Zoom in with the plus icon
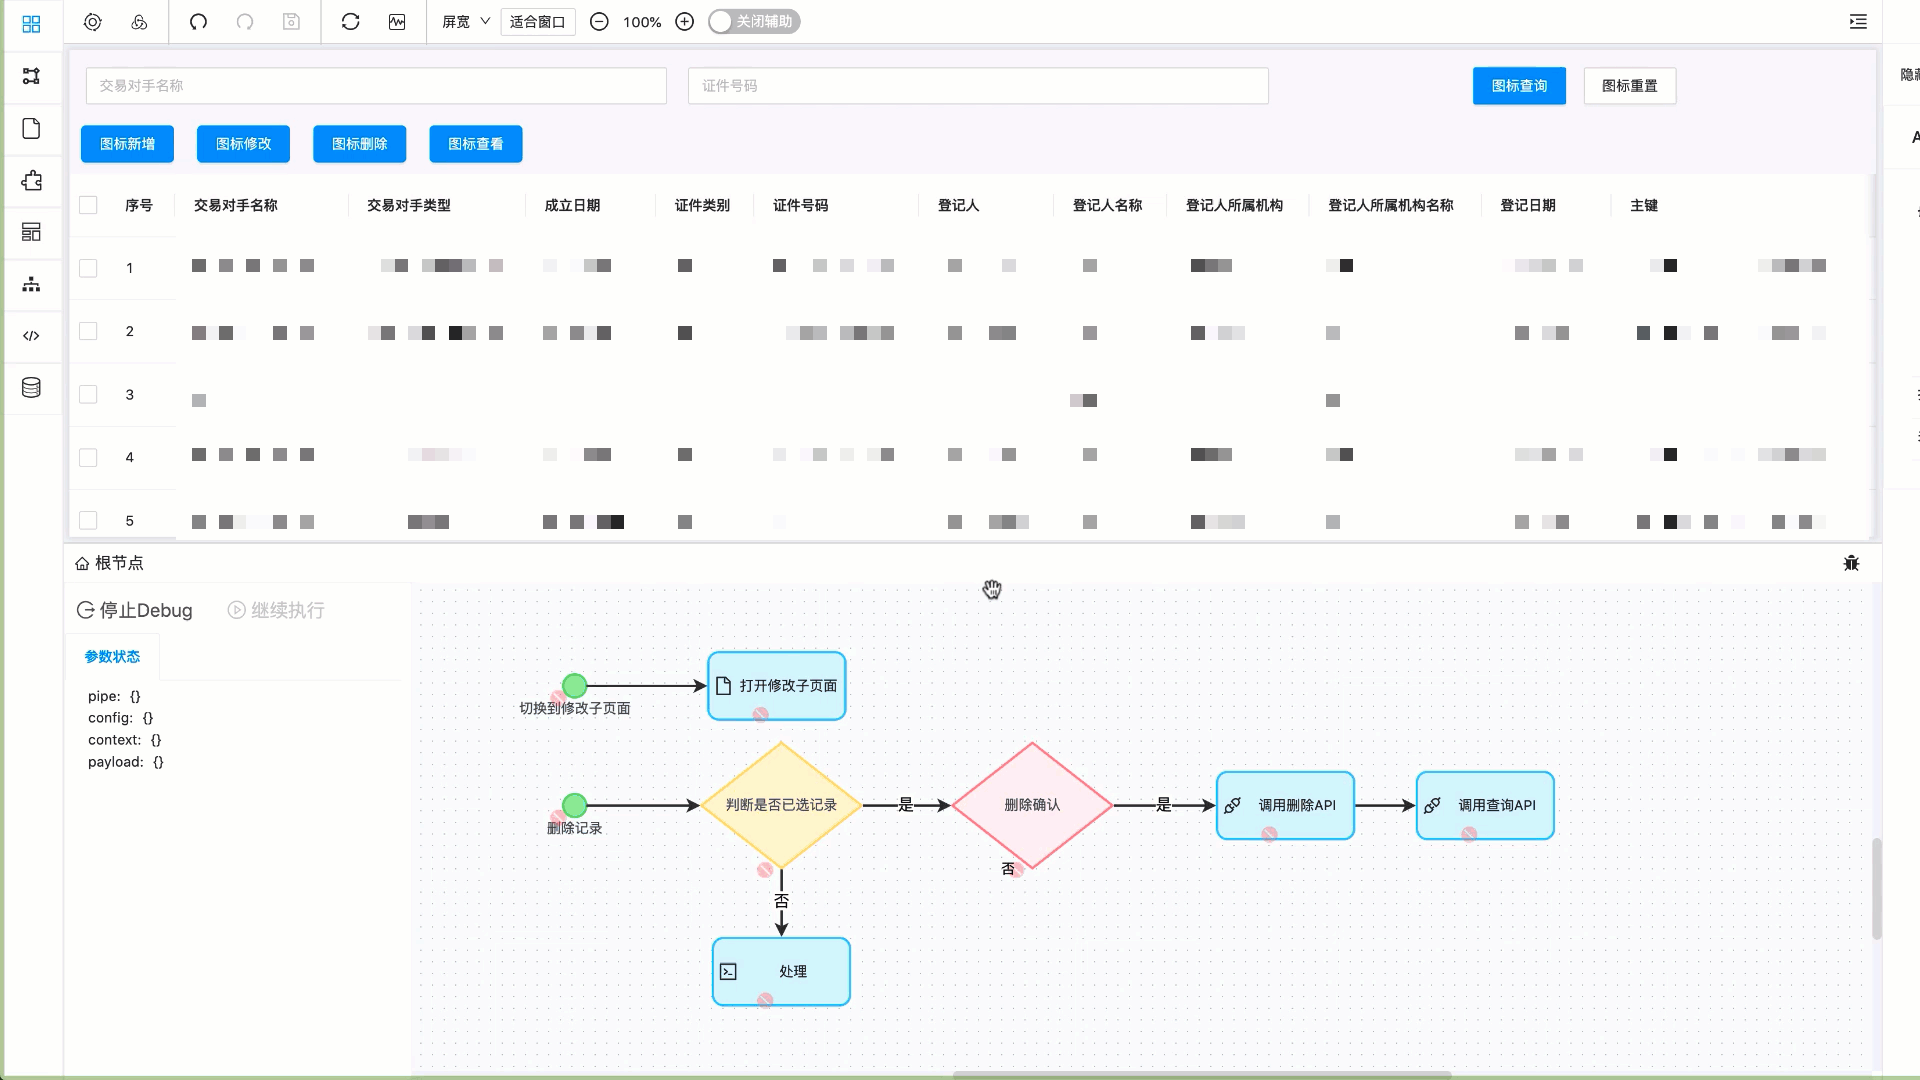Image resolution: width=1920 pixels, height=1080 pixels. [685, 22]
